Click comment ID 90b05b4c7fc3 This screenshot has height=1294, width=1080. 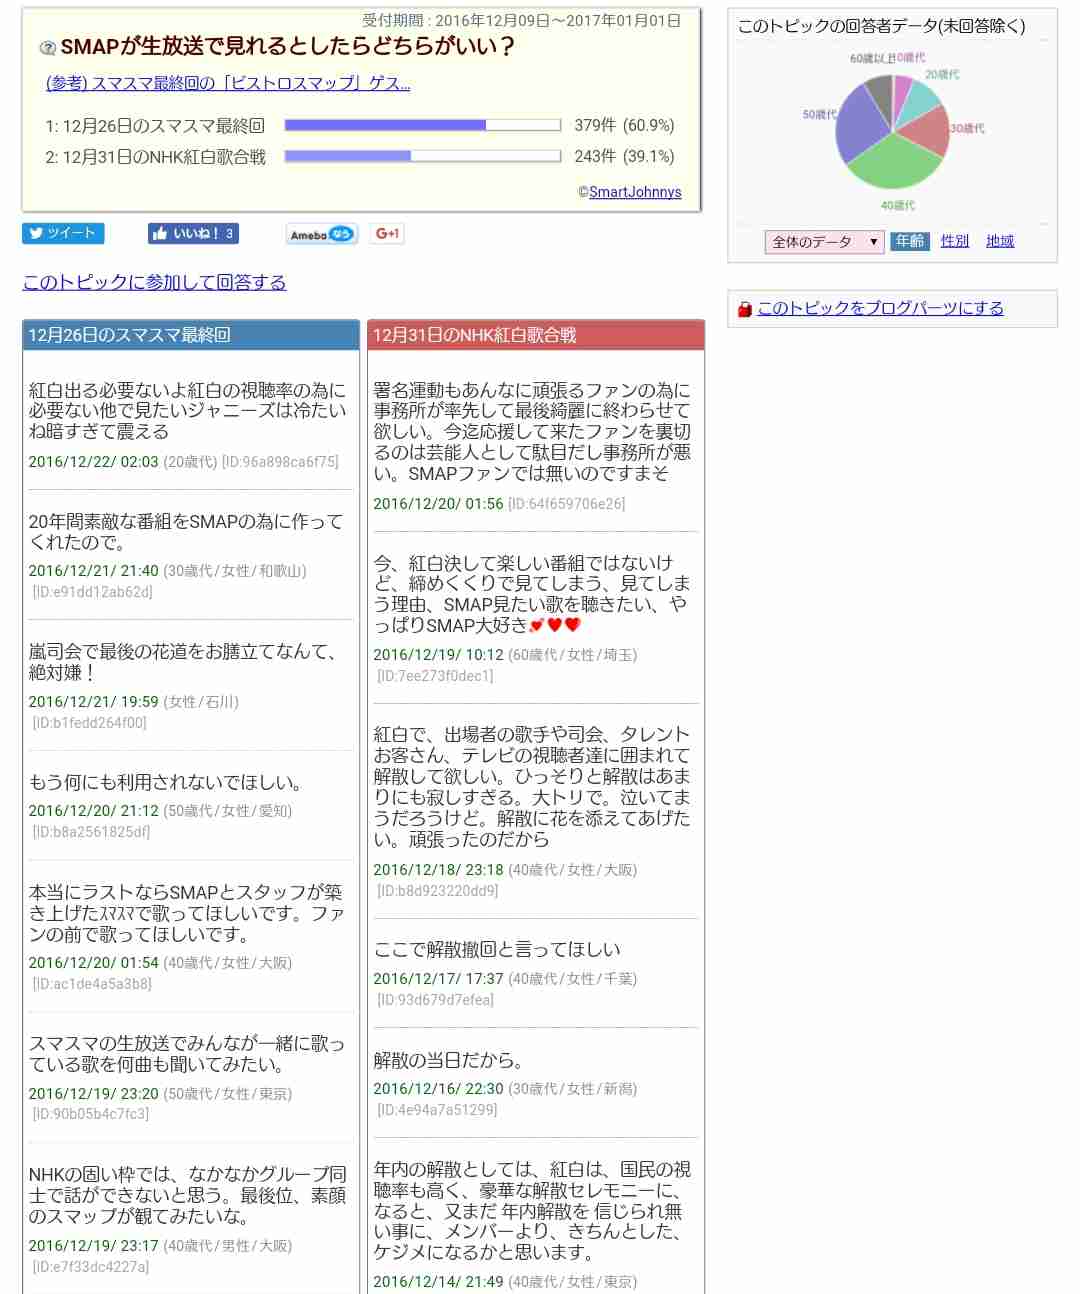(x=90, y=1114)
